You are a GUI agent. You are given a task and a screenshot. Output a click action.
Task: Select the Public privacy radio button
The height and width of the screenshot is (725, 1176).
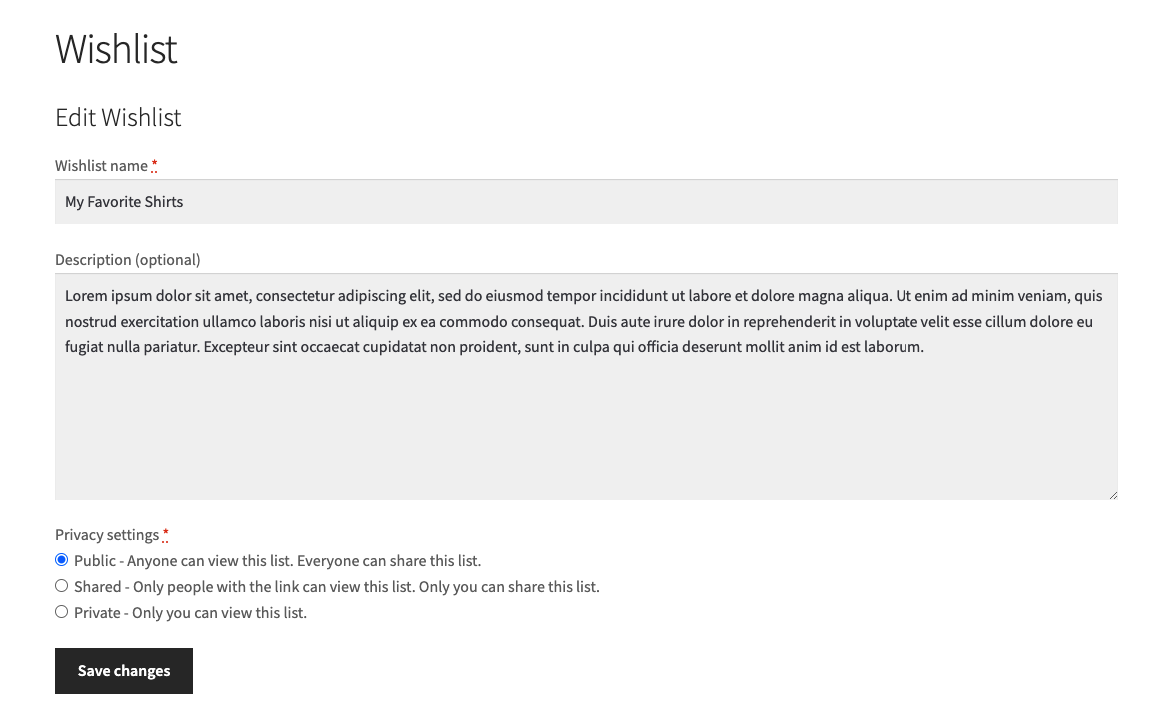[x=62, y=560]
